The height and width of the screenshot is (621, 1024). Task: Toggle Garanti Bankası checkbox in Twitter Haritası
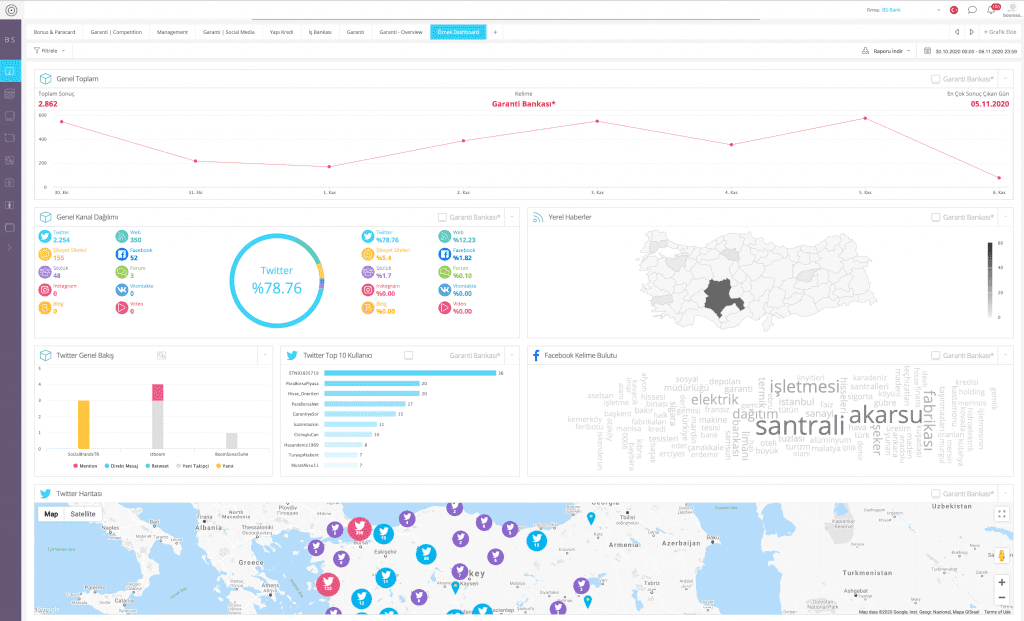pyautogui.click(x=935, y=494)
